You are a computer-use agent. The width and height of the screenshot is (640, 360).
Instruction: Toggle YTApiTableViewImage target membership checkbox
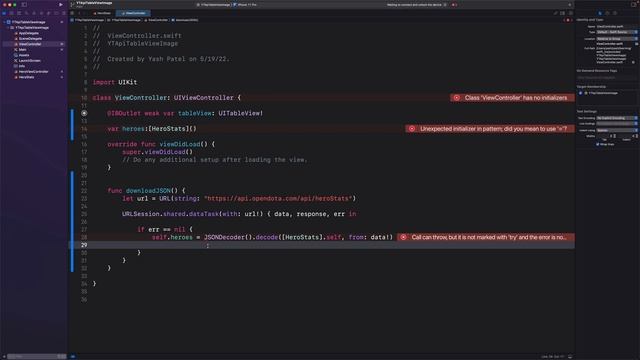pyautogui.click(x=580, y=93)
